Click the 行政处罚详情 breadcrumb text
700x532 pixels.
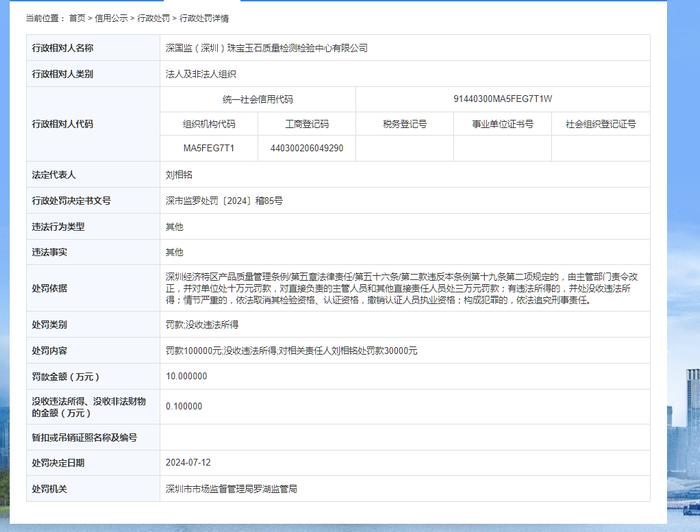coord(204,18)
